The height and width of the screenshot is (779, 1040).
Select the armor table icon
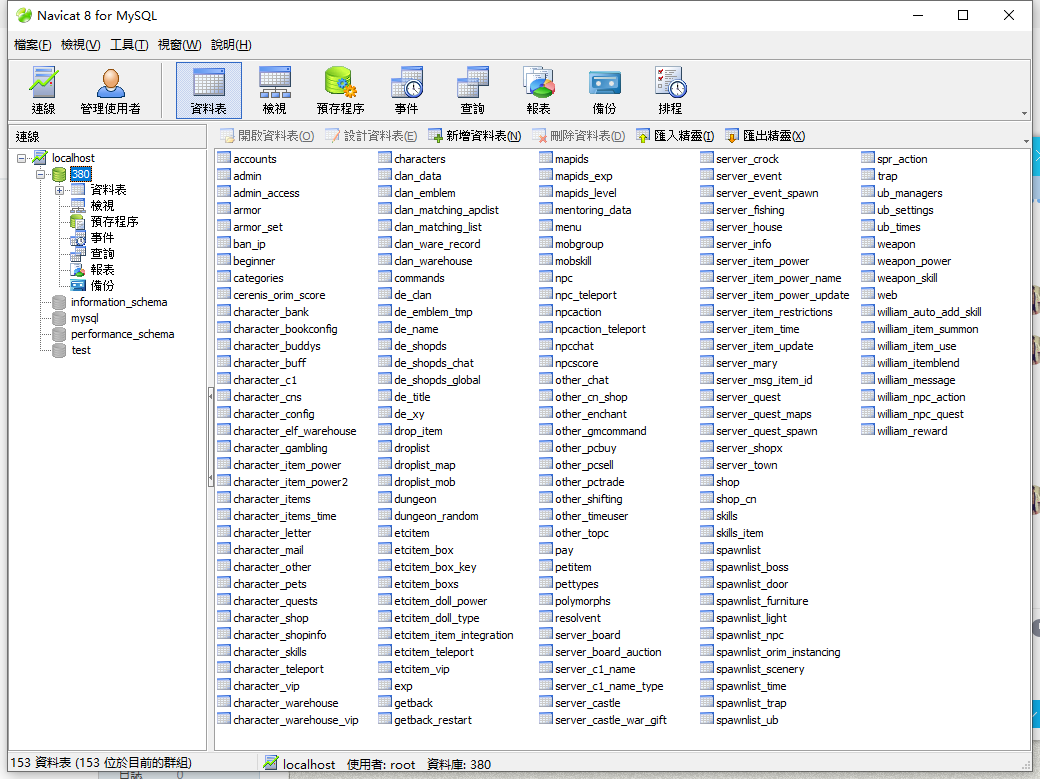tap(224, 209)
